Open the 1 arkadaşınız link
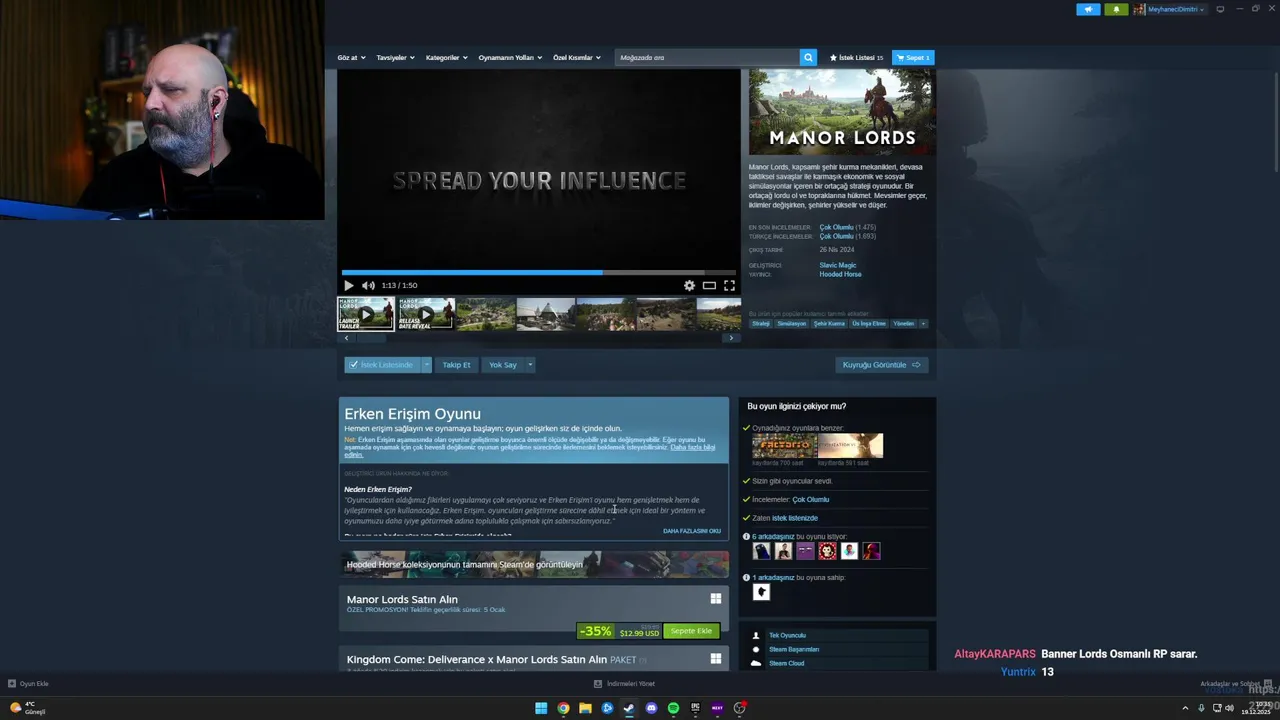Viewport: 1280px width, 720px height. click(x=773, y=577)
